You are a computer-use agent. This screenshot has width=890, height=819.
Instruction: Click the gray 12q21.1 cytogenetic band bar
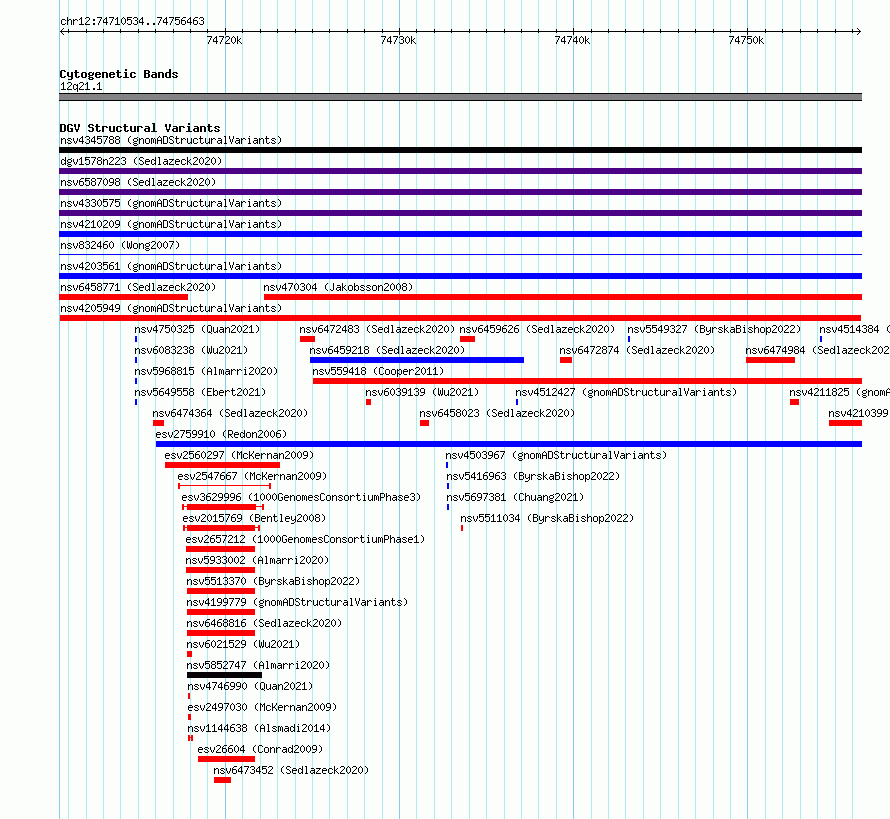(460, 97)
